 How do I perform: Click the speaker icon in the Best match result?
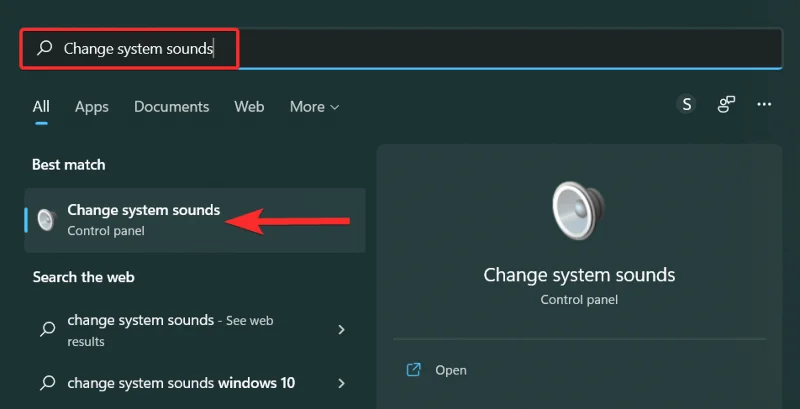click(47, 220)
